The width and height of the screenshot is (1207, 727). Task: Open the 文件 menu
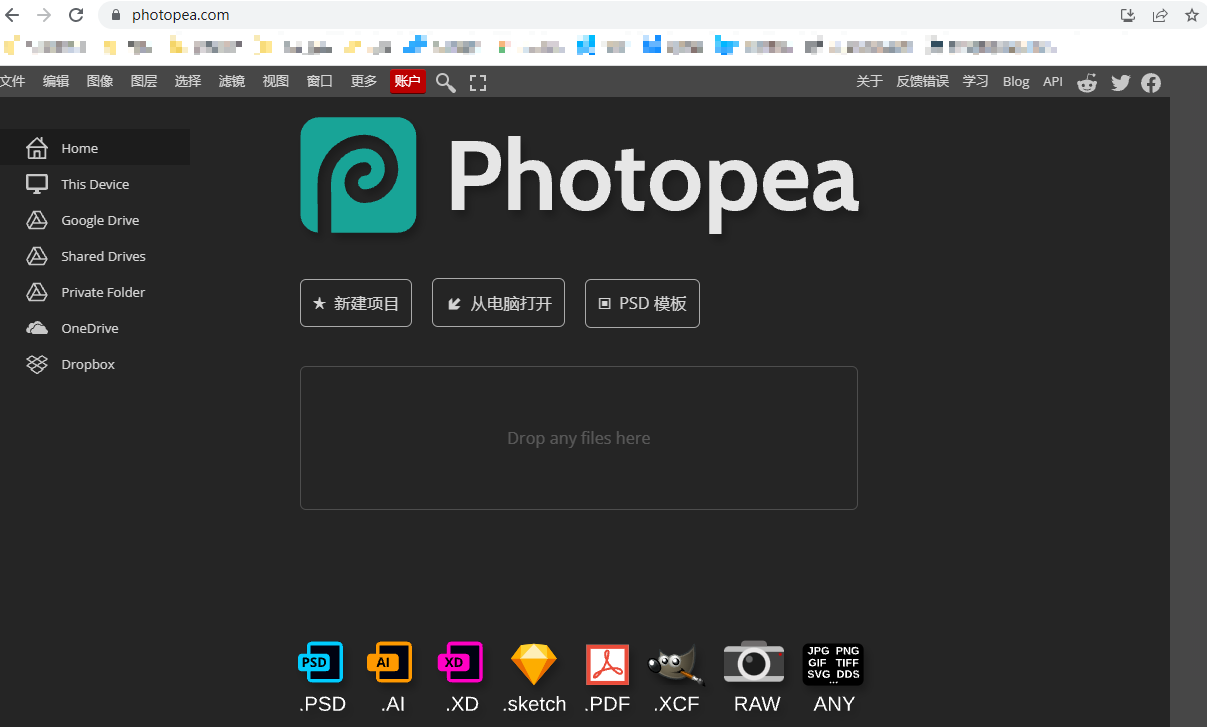point(12,82)
